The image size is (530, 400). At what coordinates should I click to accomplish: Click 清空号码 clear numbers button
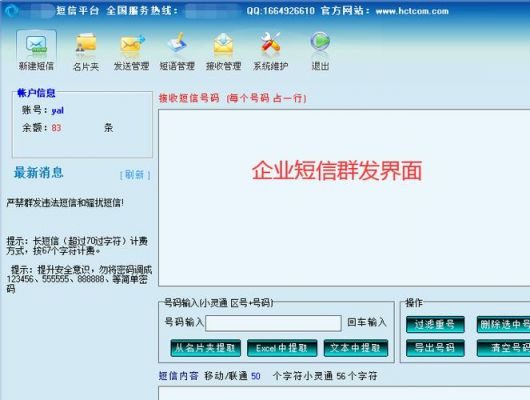click(503, 348)
